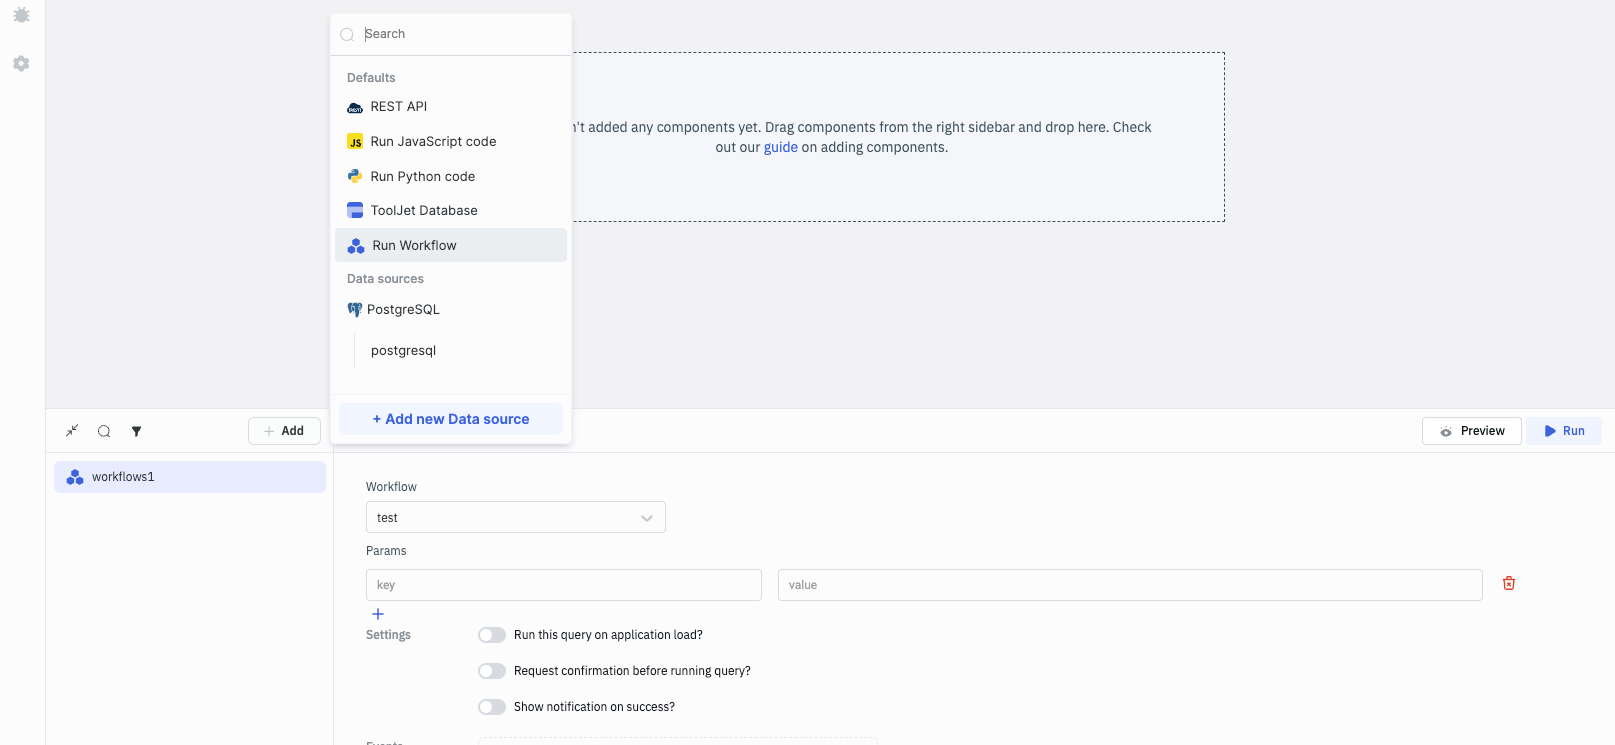This screenshot has width=1615, height=745.
Task: Open the query filter funnel icon
Action: [x=136, y=431]
